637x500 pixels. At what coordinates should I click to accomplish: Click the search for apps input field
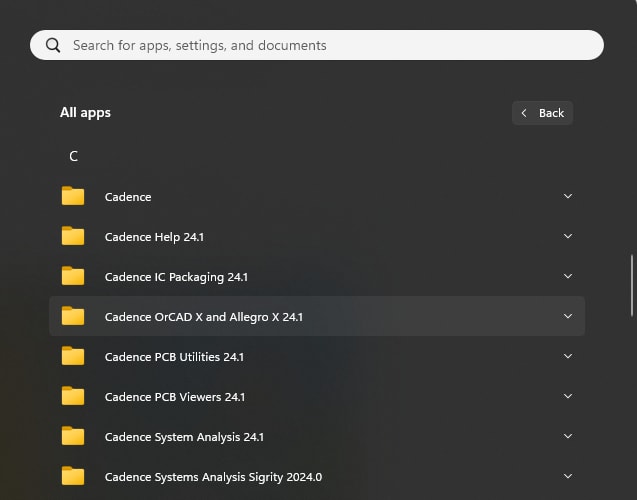point(317,45)
